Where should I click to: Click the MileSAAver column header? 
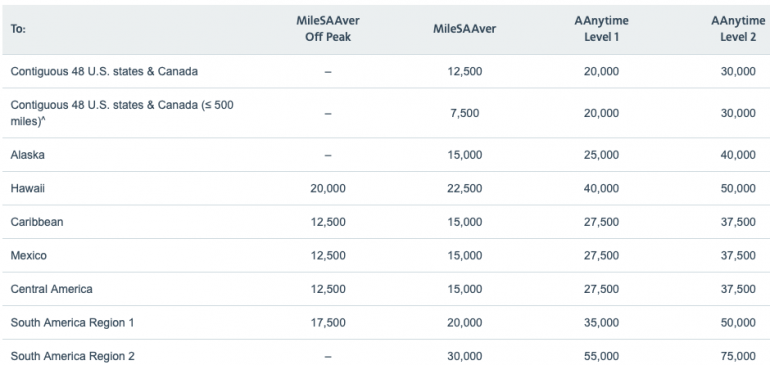pos(464,29)
